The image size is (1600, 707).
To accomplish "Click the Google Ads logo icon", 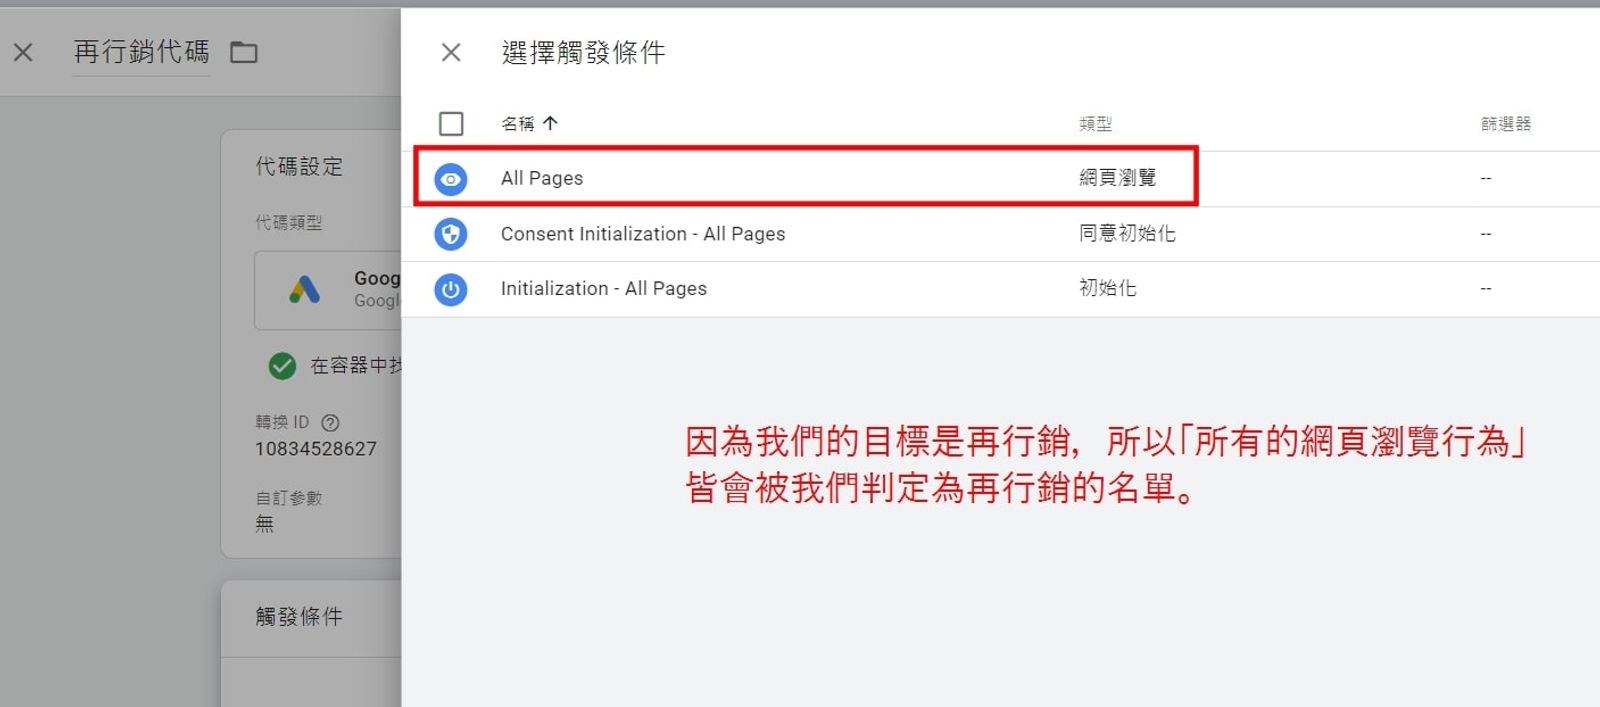I will [x=304, y=290].
